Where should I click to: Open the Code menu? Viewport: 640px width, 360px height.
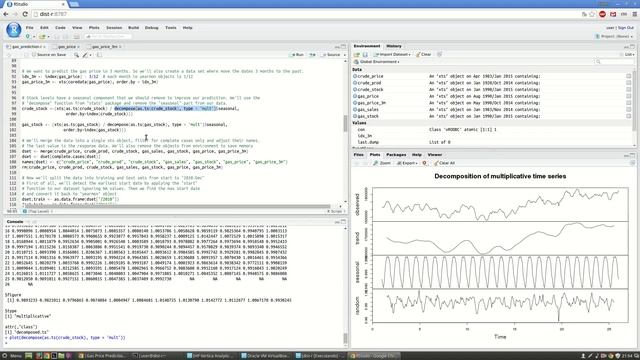60,28
